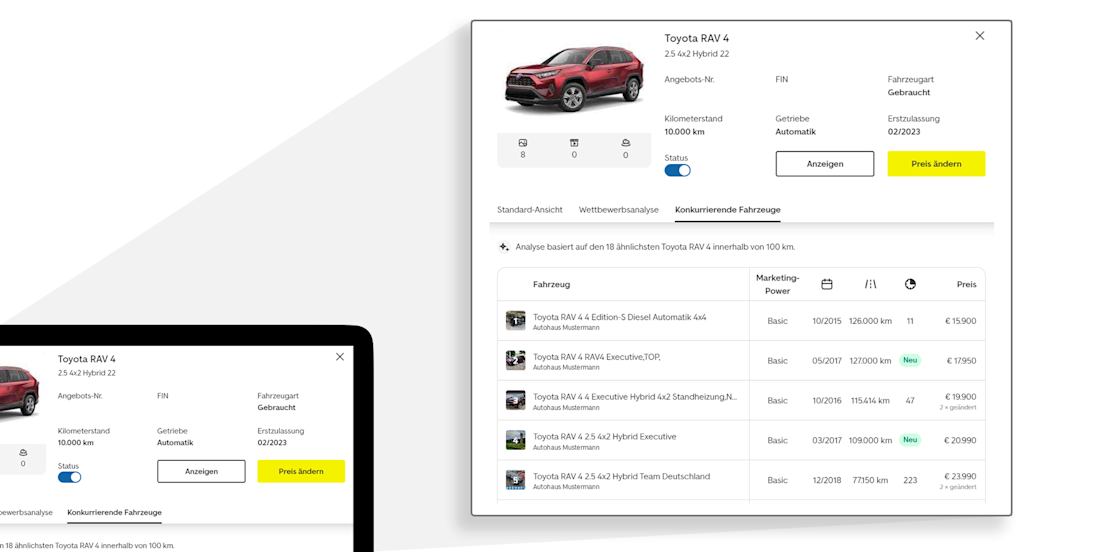Switch to the Wettbewerbsanalyse tab
Viewport: 1100px width, 552px height.
tap(619, 210)
